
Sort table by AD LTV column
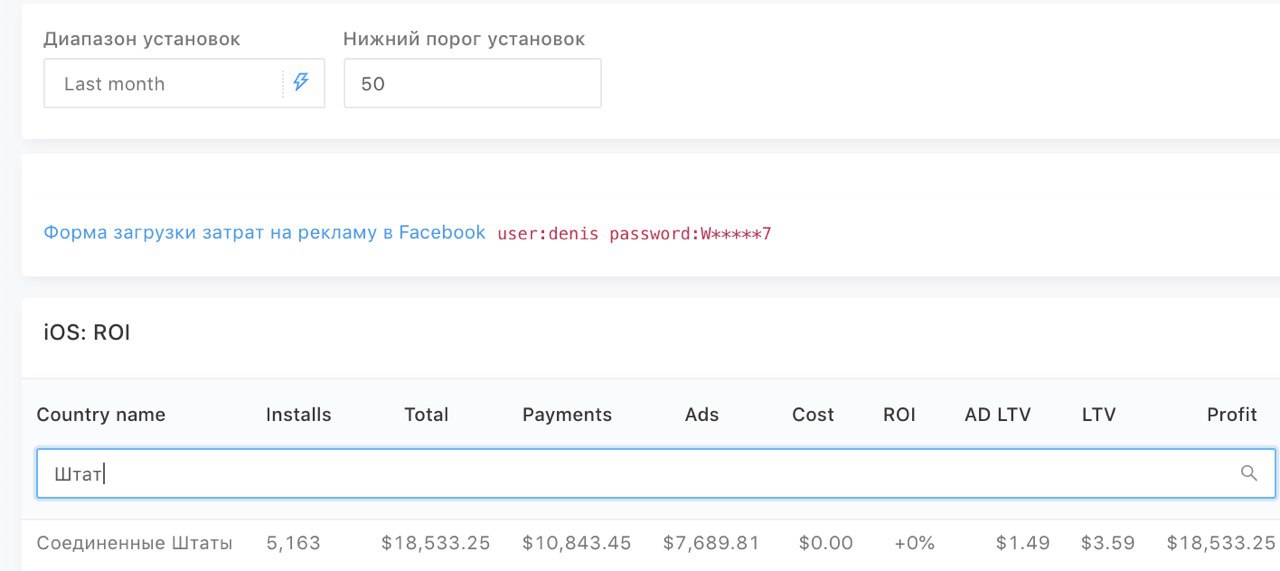(x=998, y=415)
